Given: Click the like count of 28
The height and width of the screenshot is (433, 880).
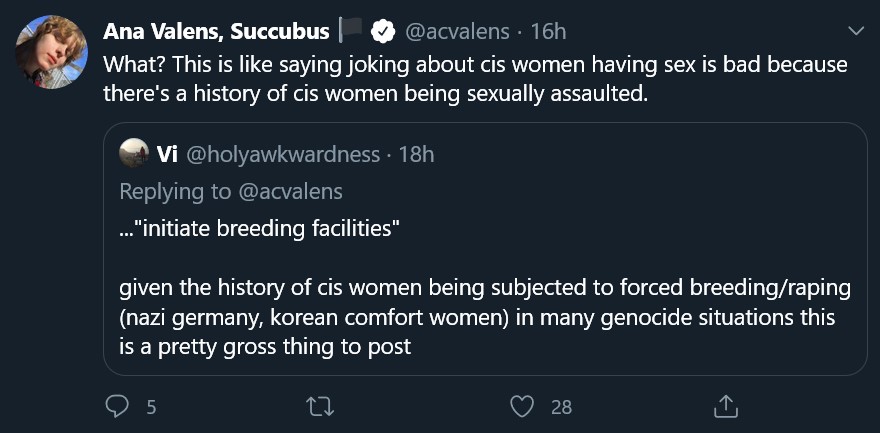Looking at the screenshot, I should pos(560,406).
